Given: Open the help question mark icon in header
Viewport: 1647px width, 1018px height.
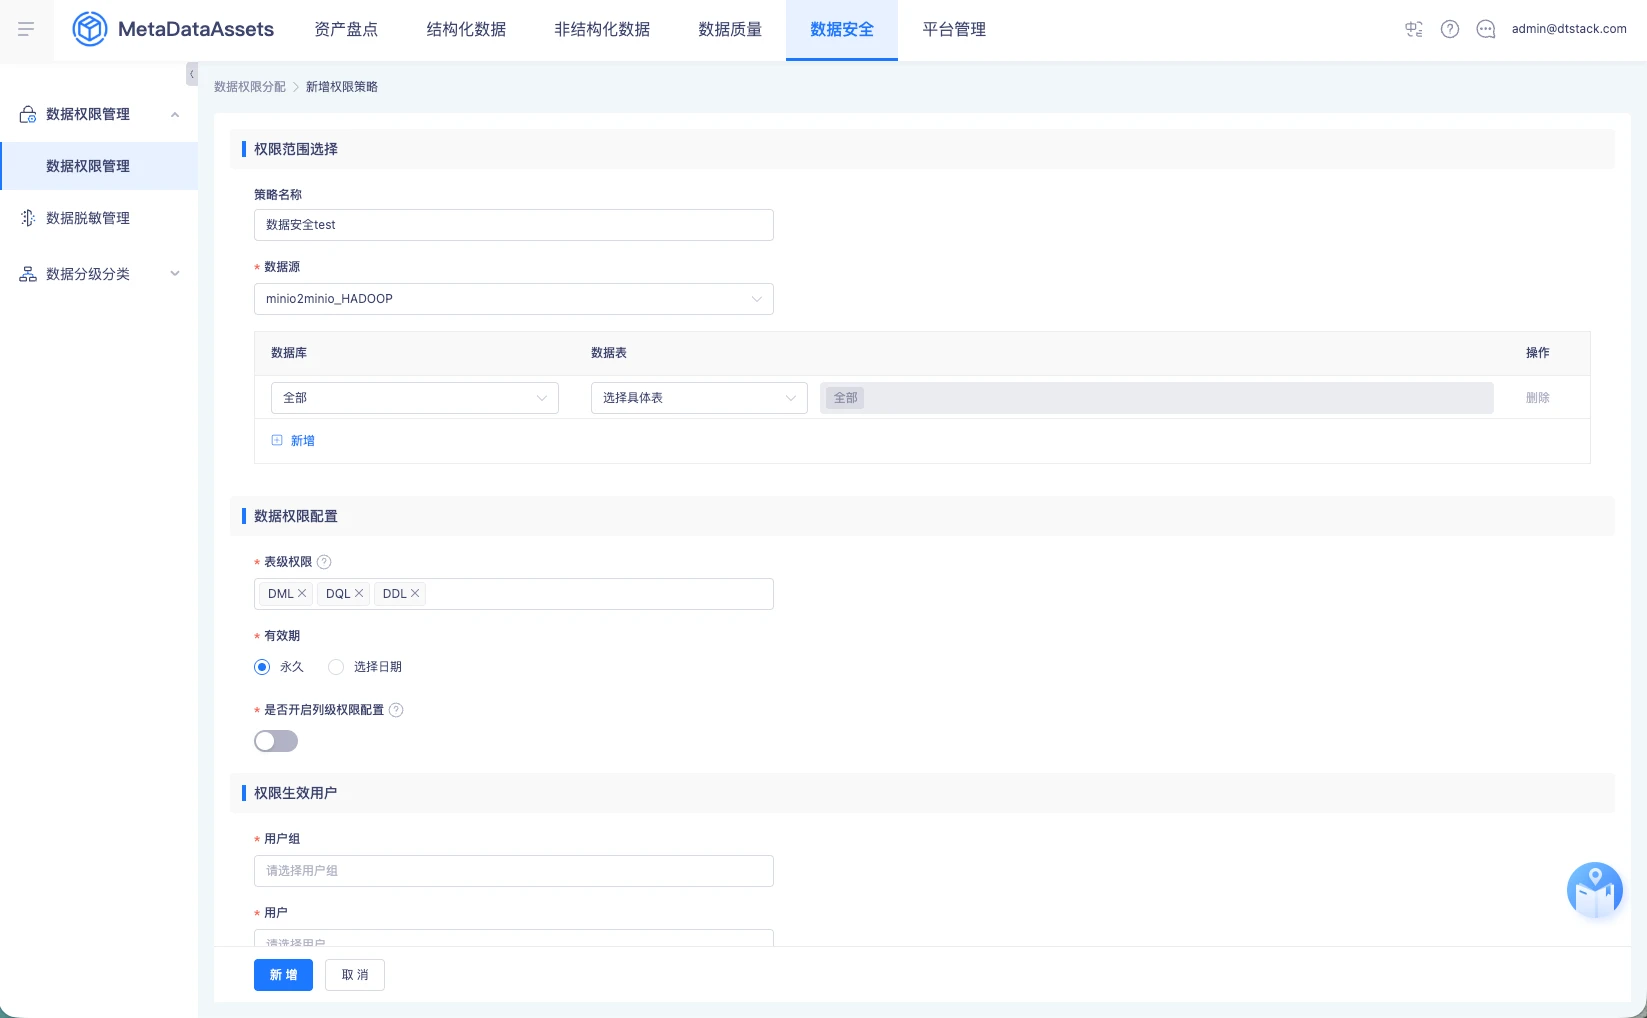Looking at the screenshot, I should point(1450,29).
